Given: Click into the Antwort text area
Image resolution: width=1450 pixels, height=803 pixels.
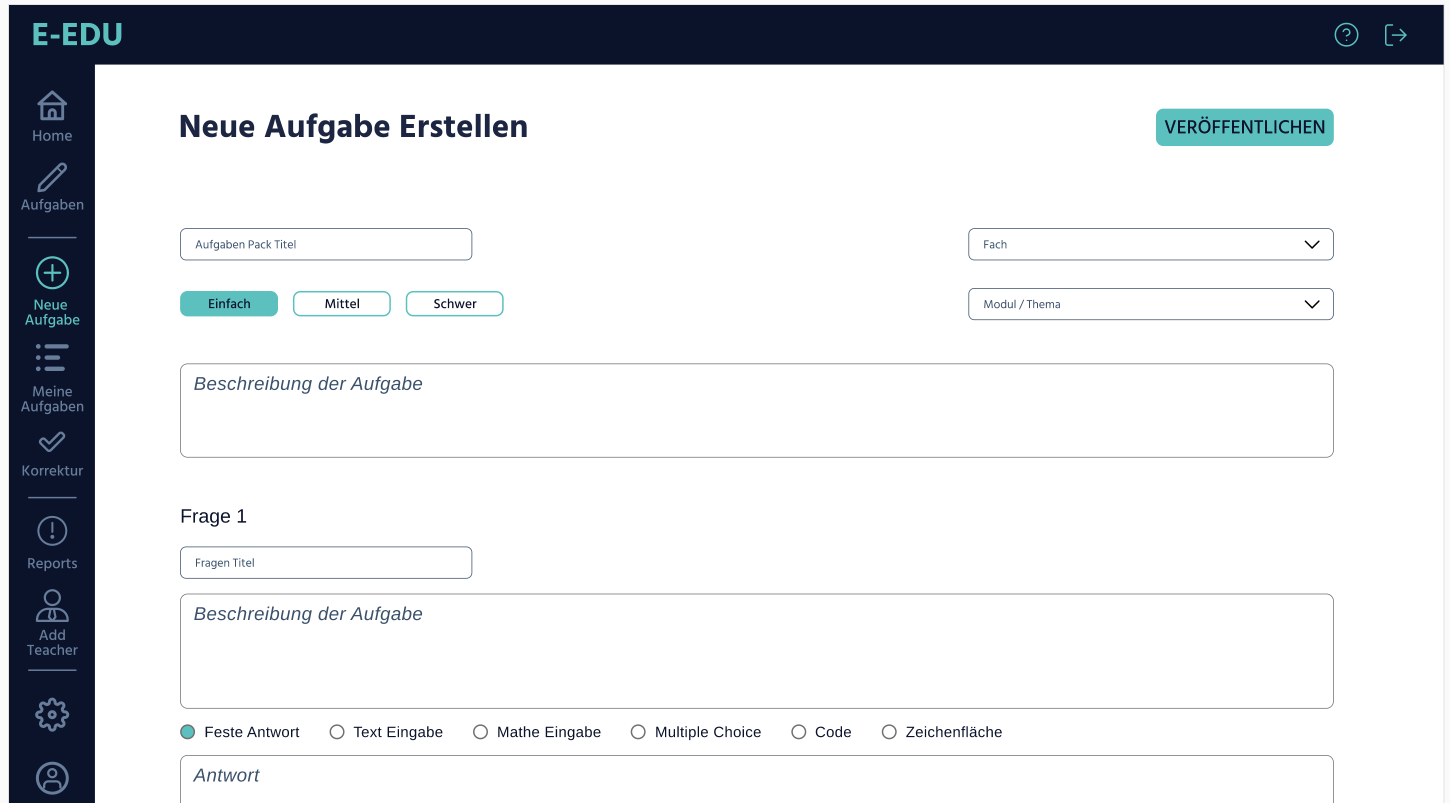Looking at the screenshot, I should point(757,779).
